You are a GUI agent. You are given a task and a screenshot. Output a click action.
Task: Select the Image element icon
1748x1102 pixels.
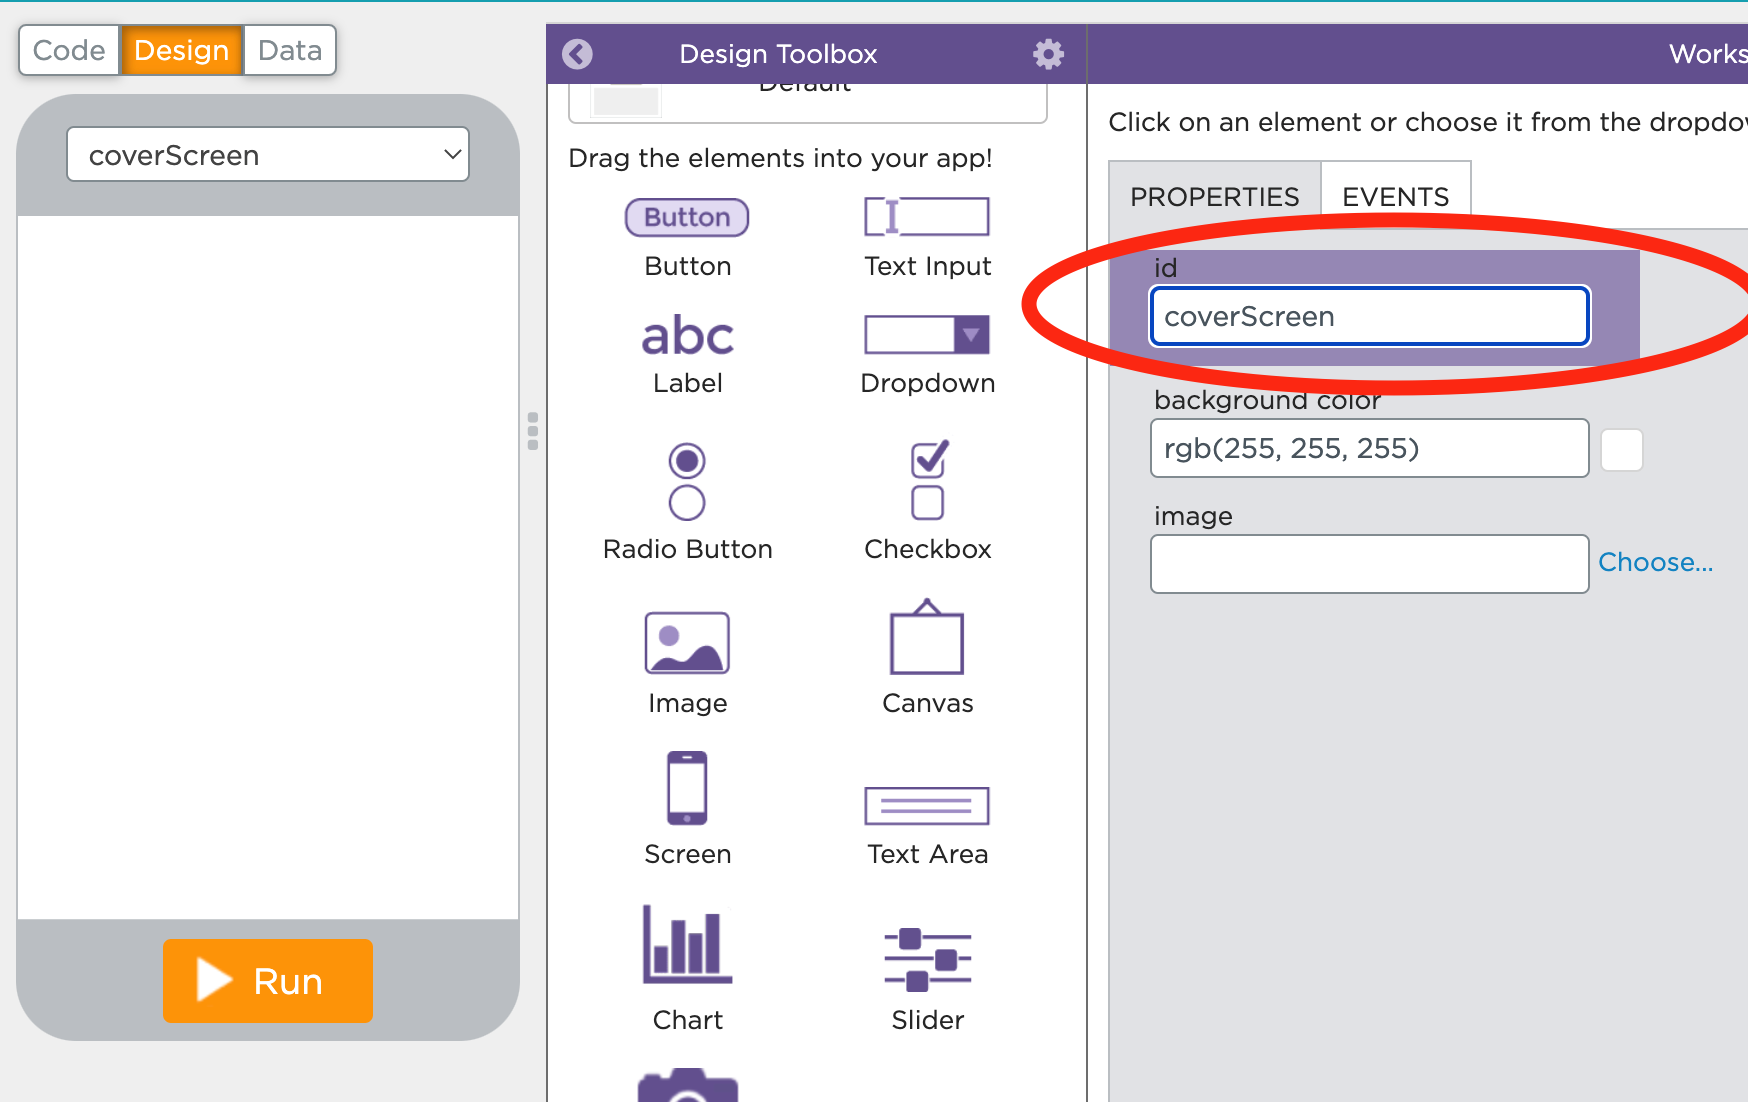pyautogui.click(x=687, y=643)
